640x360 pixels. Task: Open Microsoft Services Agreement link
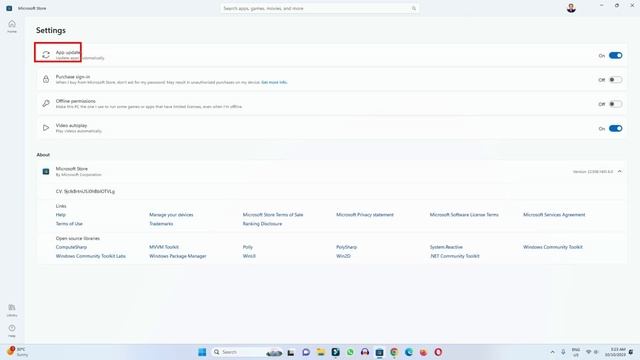tap(554, 215)
